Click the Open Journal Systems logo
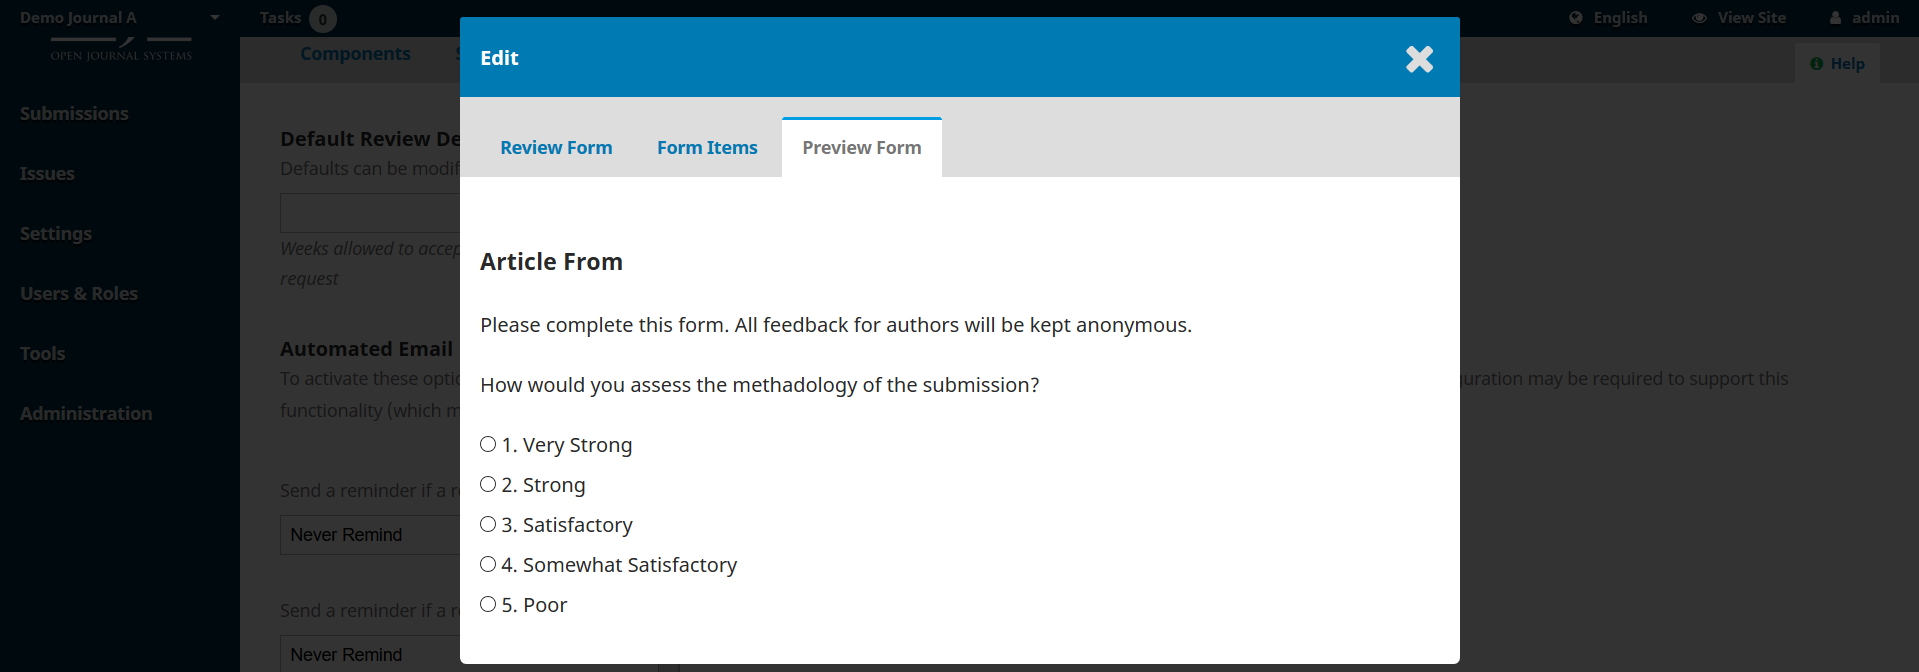This screenshot has width=1919, height=672. 120,45
